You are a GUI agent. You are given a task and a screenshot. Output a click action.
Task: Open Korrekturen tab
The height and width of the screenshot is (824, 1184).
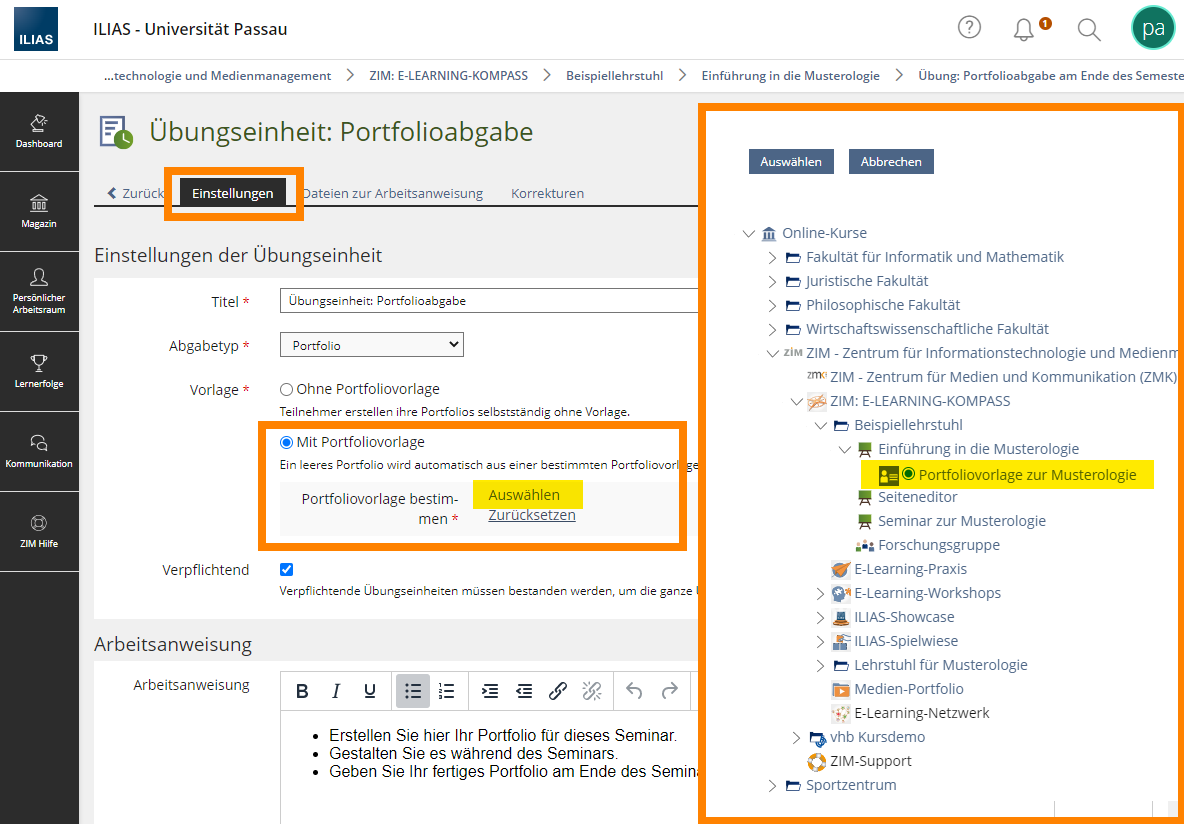click(x=547, y=193)
